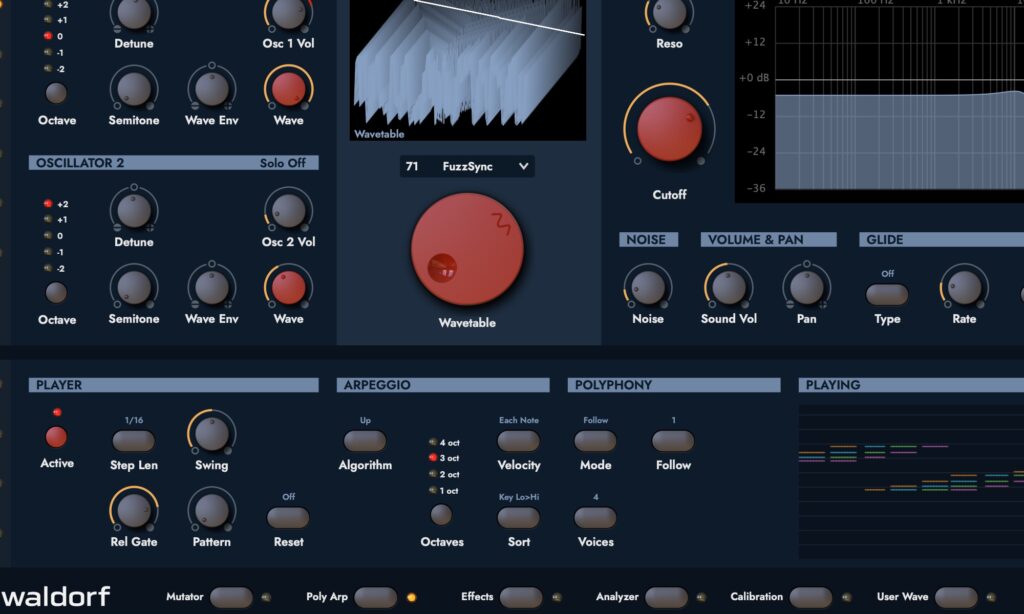Open the Glide Type selector
Screen dimensions: 1024x614
click(x=887, y=295)
